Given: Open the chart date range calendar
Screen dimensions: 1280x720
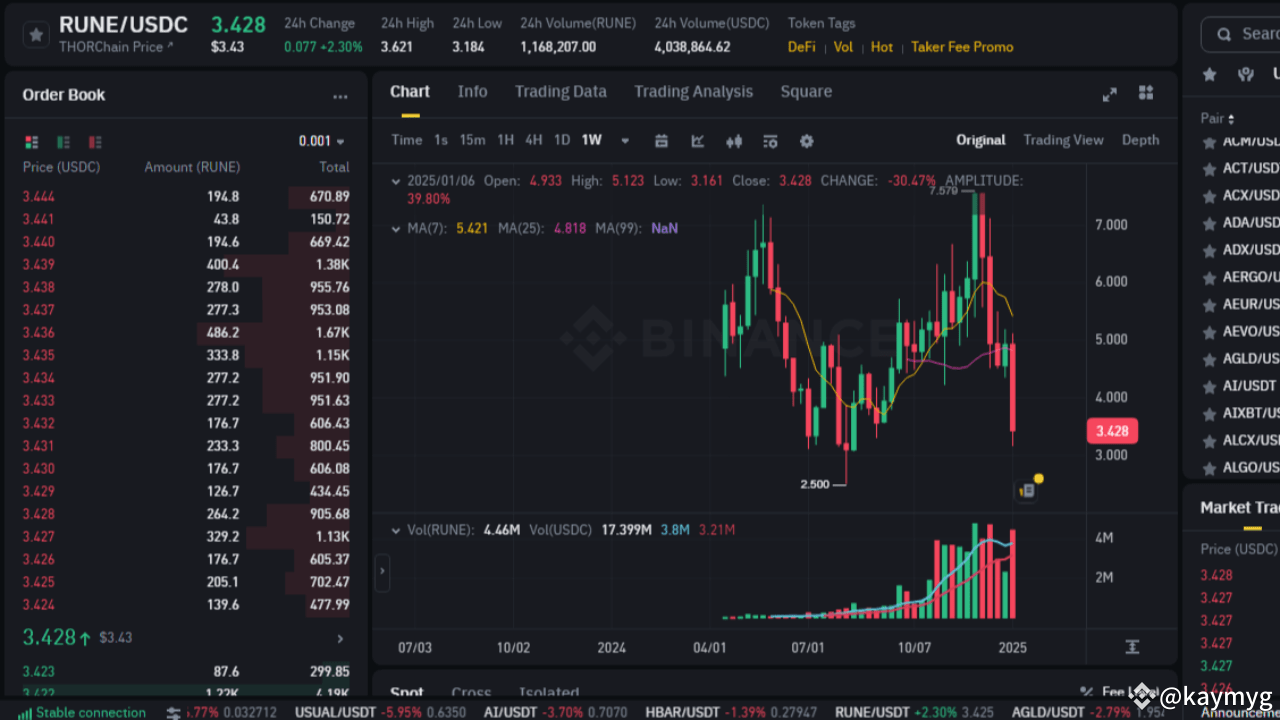Looking at the screenshot, I should [661, 141].
